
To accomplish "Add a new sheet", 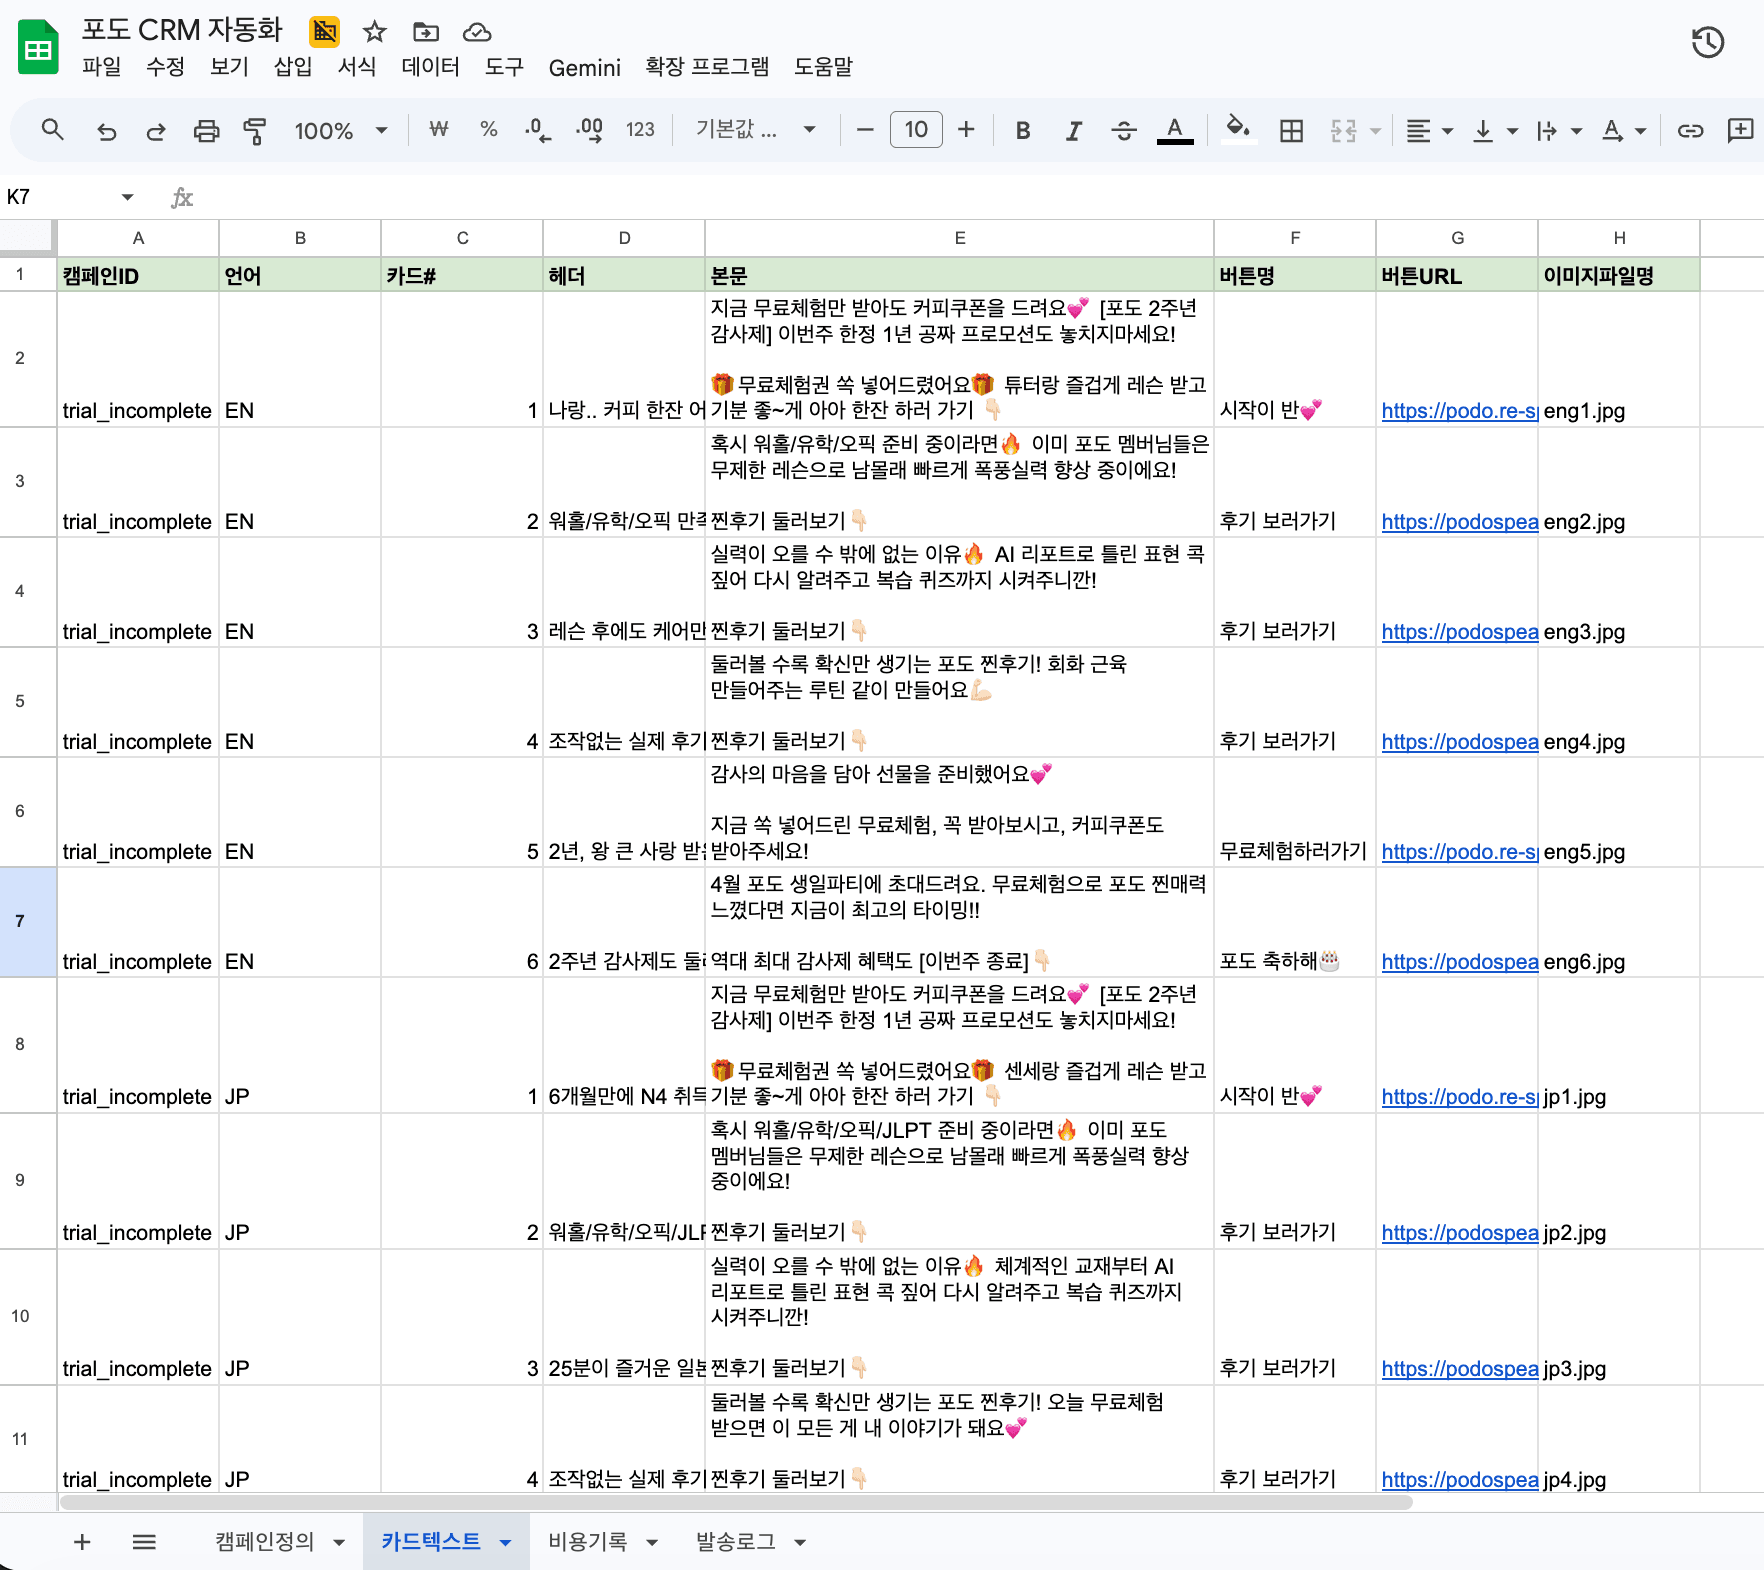I will [82, 1542].
